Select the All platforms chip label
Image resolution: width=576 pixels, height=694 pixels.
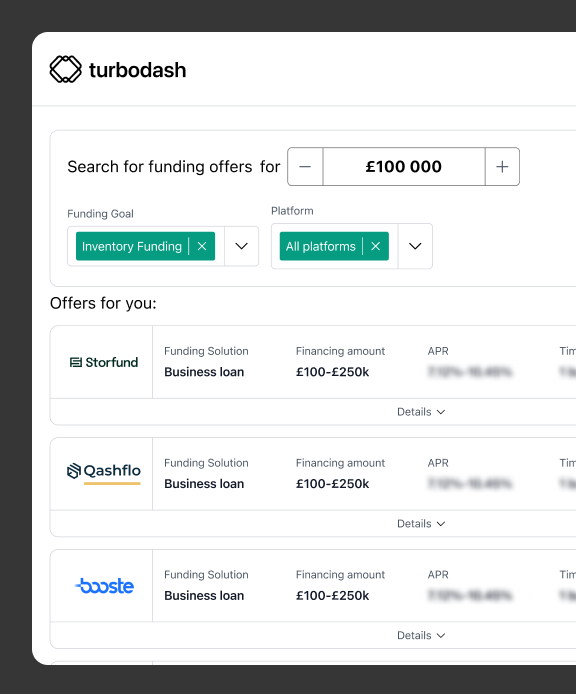321,246
